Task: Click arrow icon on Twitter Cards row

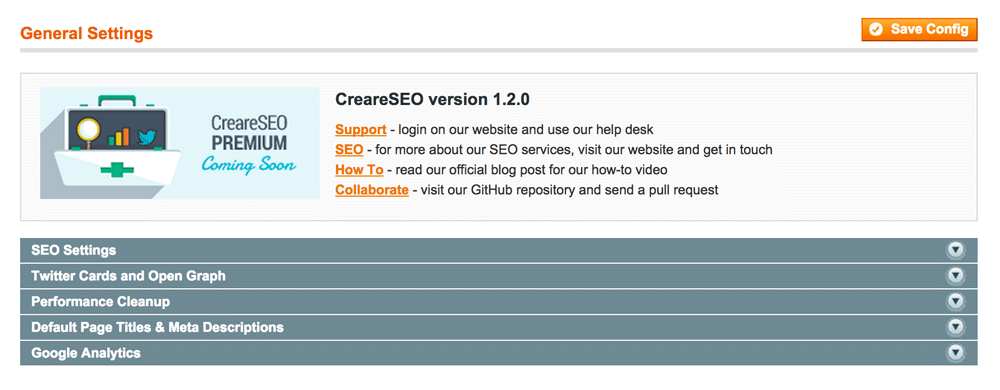Action: pyautogui.click(x=955, y=276)
